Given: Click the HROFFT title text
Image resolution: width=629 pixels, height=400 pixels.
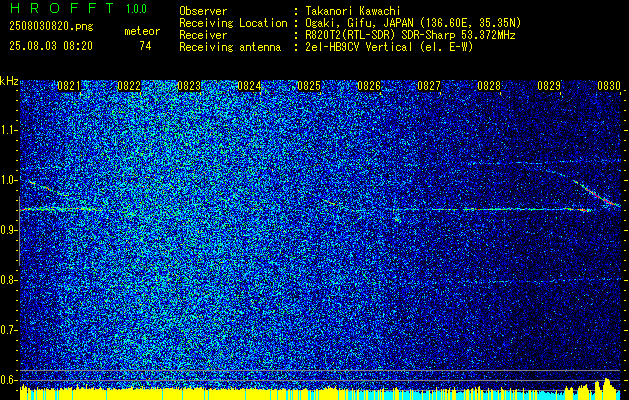Looking at the screenshot, I should pyautogui.click(x=62, y=8).
